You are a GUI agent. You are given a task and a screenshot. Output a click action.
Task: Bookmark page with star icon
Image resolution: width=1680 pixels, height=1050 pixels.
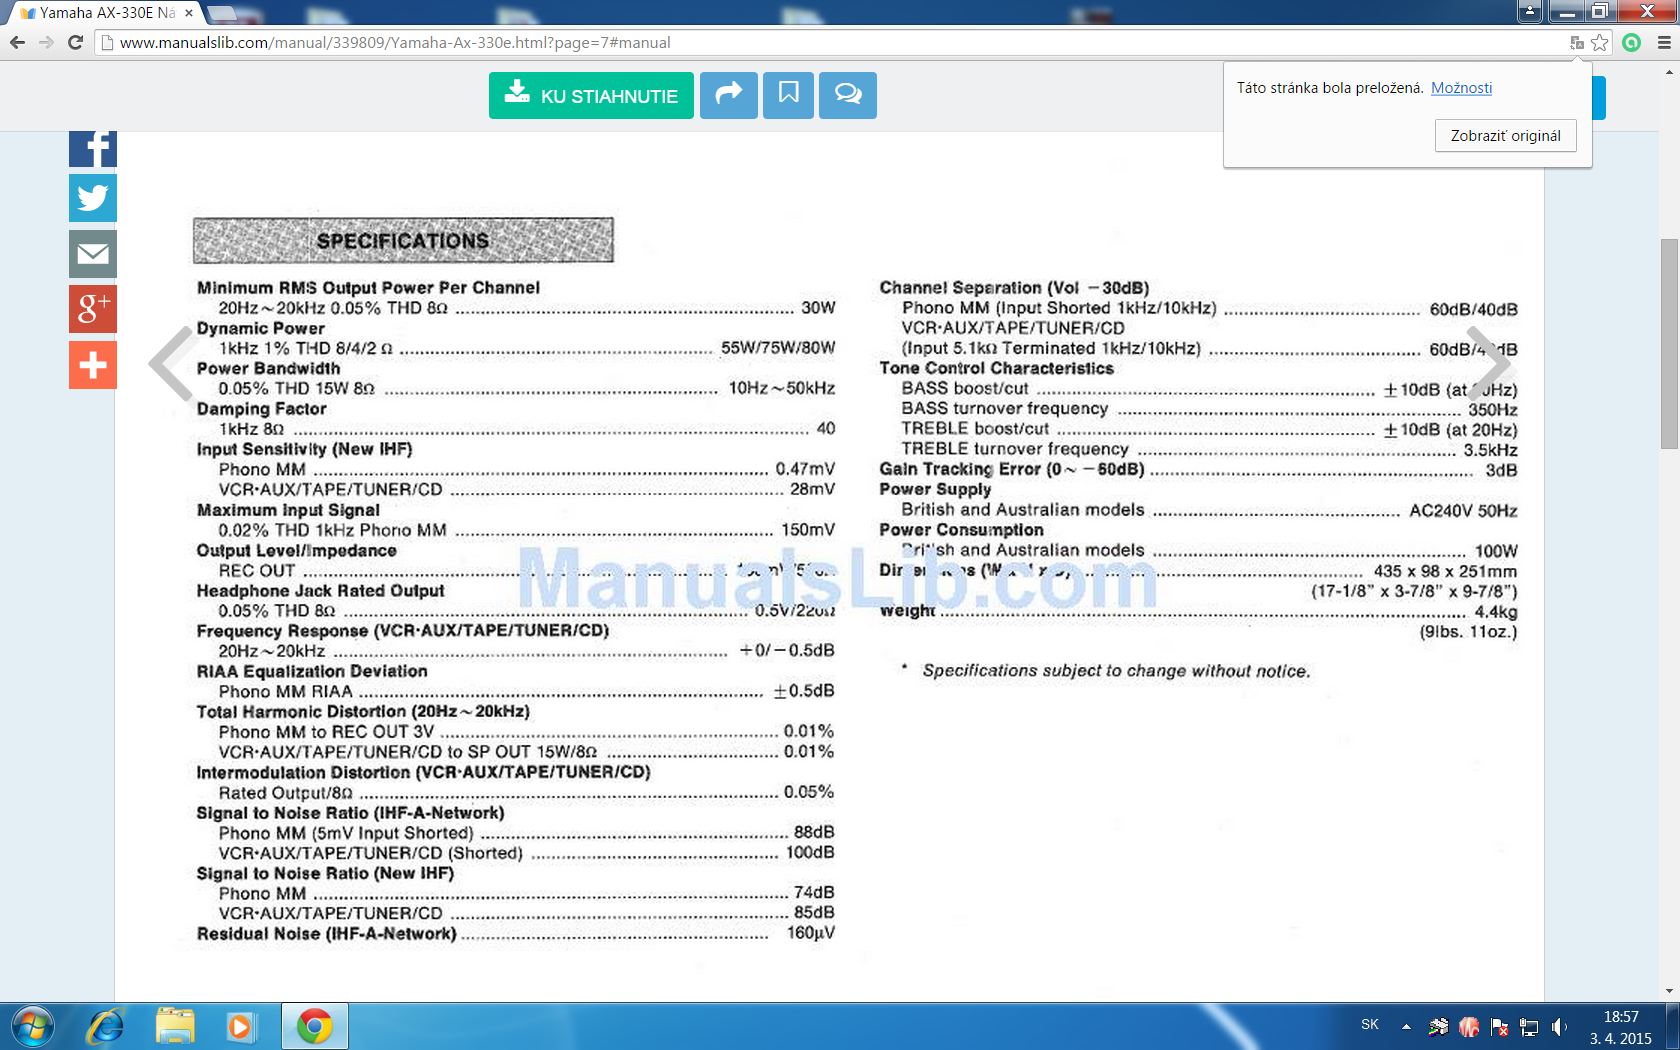click(x=1600, y=43)
